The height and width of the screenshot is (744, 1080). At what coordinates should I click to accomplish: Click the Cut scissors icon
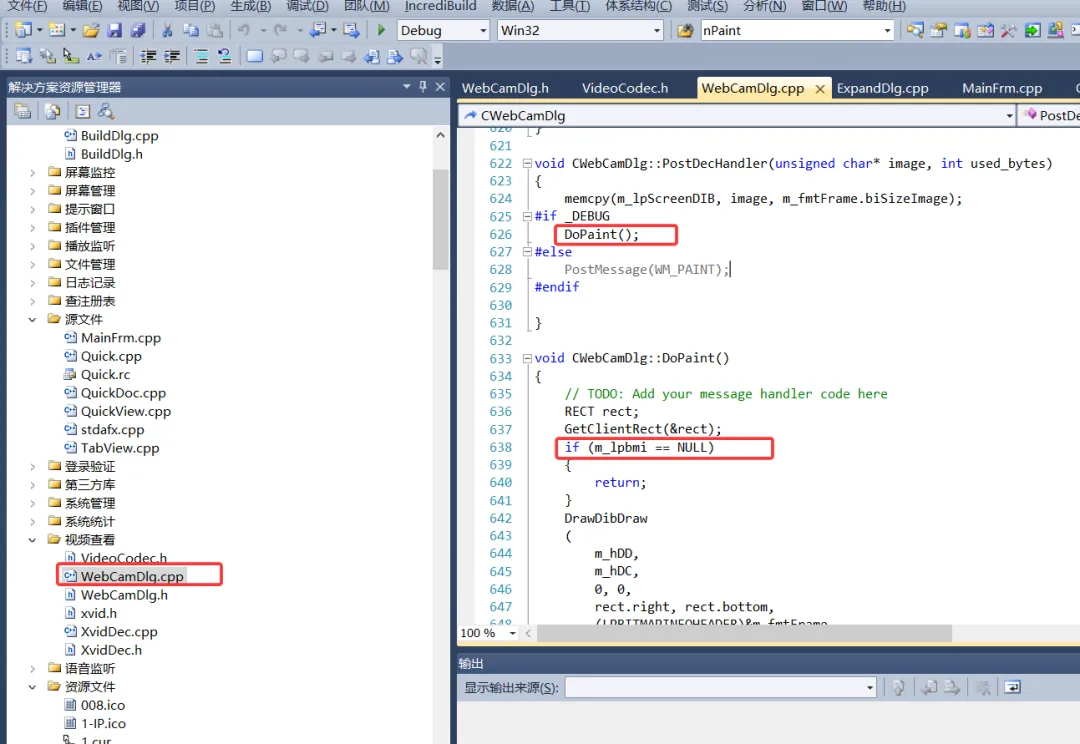point(167,30)
